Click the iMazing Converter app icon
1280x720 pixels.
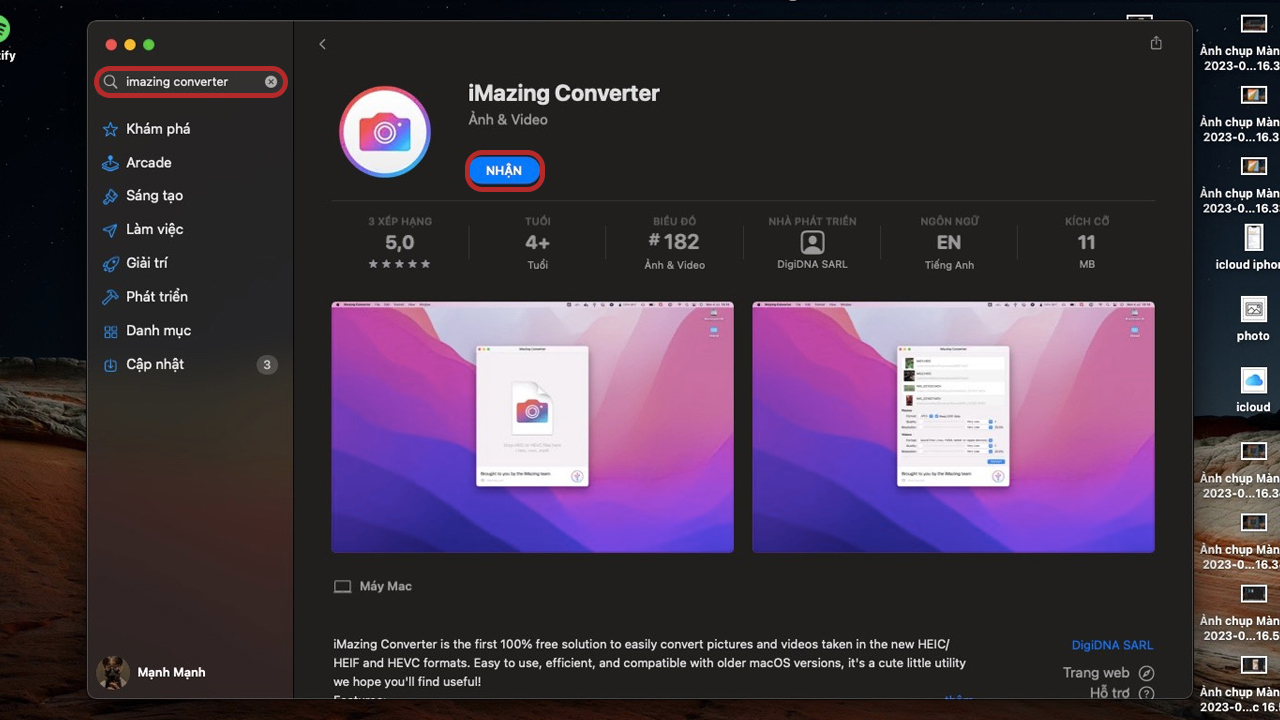(x=385, y=132)
